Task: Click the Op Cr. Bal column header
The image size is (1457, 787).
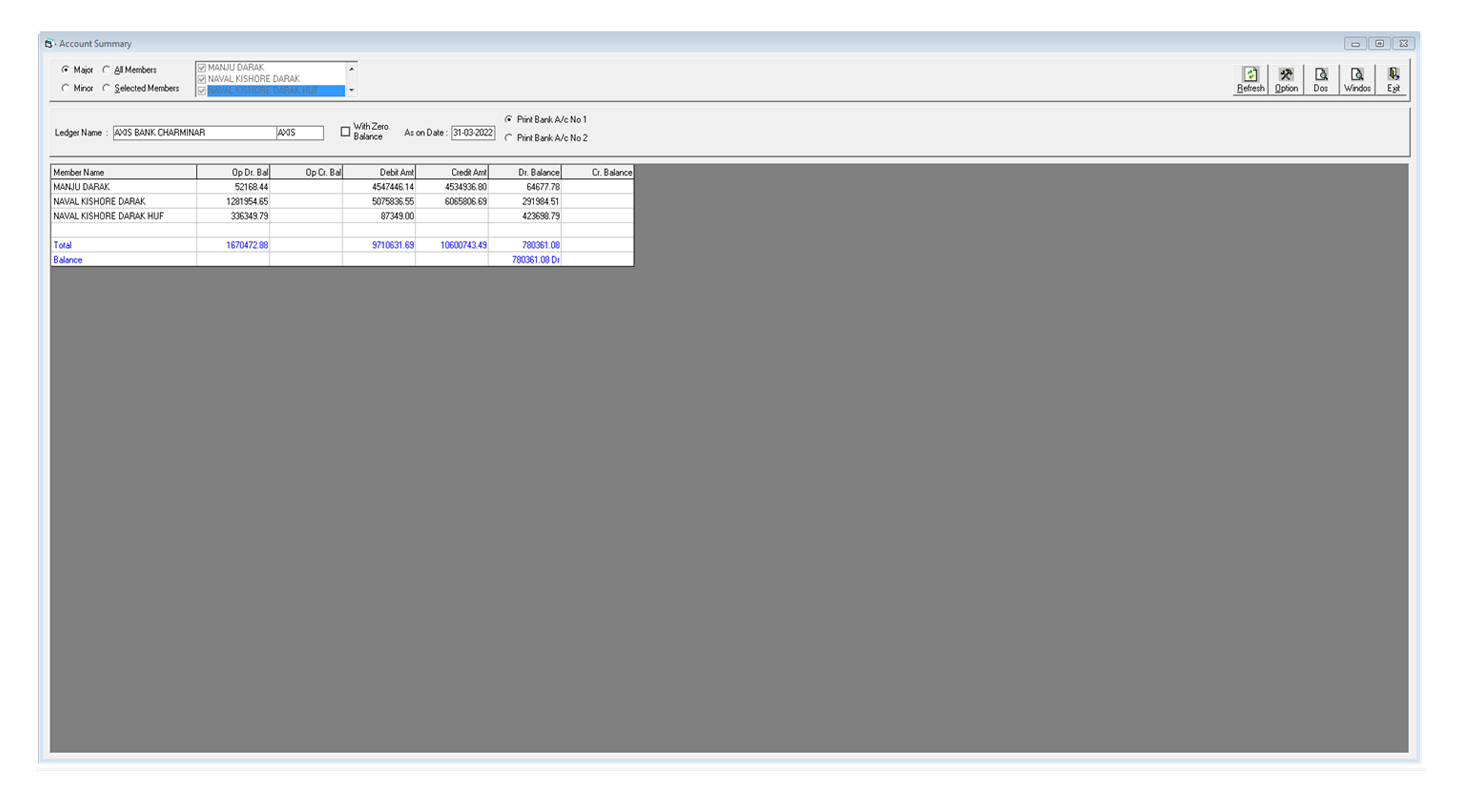Action: click(x=306, y=172)
